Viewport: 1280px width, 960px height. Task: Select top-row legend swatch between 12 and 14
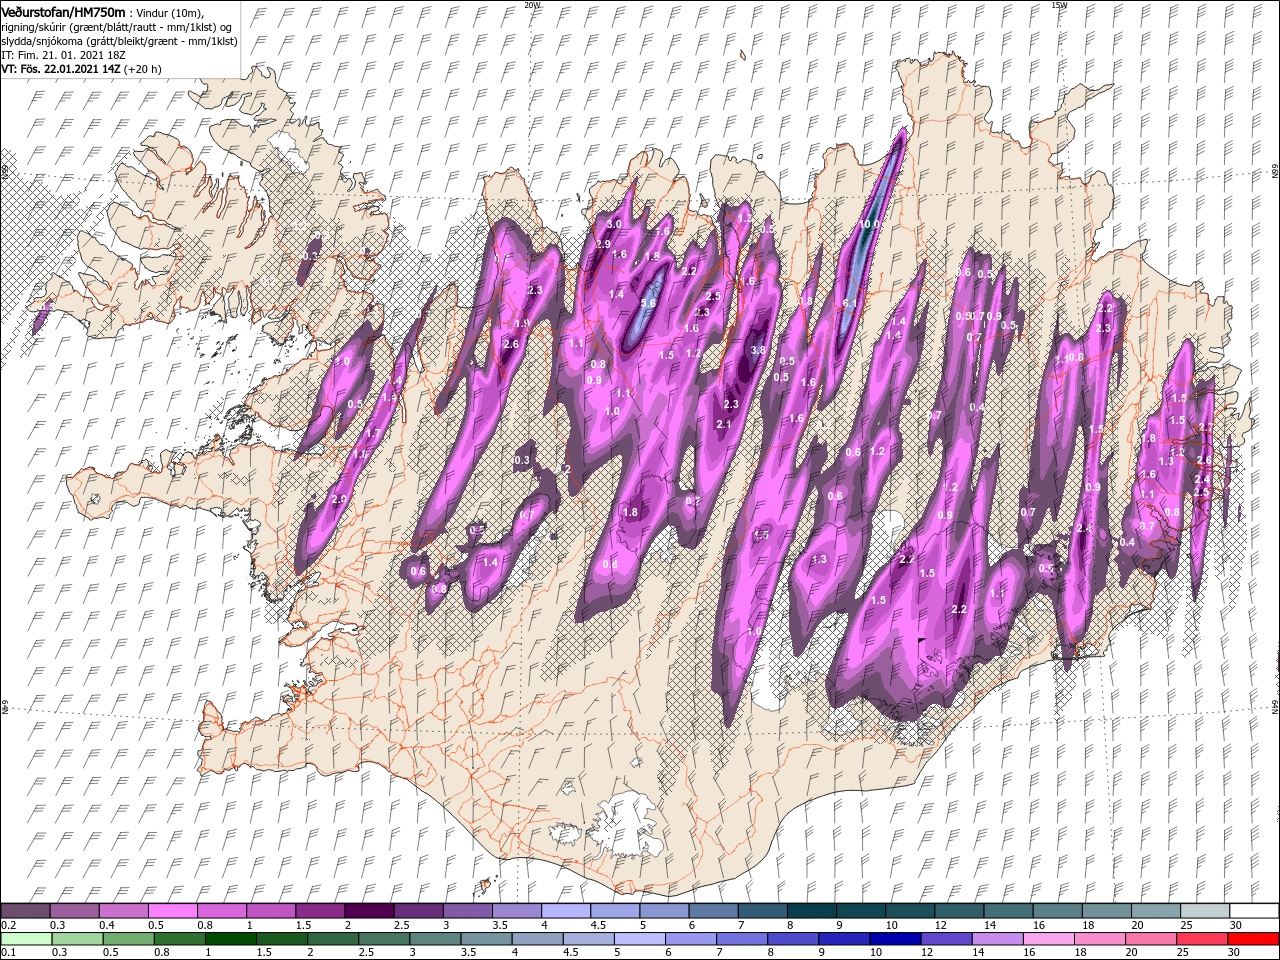pyautogui.click(x=960, y=910)
